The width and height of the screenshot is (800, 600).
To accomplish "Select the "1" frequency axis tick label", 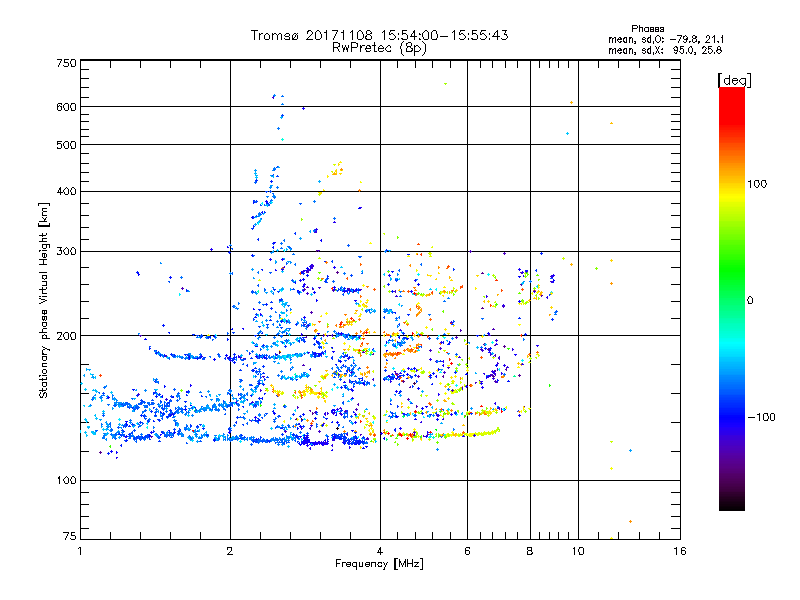I will [80, 551].
